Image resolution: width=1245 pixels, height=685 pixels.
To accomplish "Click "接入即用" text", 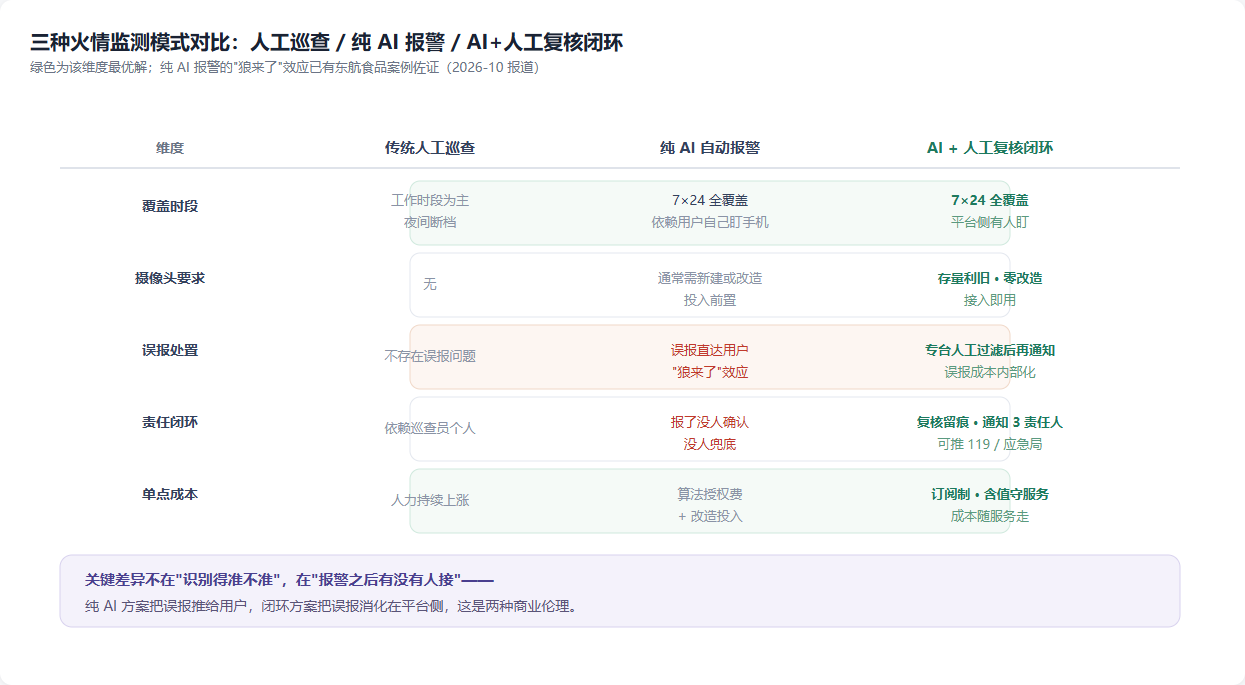I will point(990,300).
